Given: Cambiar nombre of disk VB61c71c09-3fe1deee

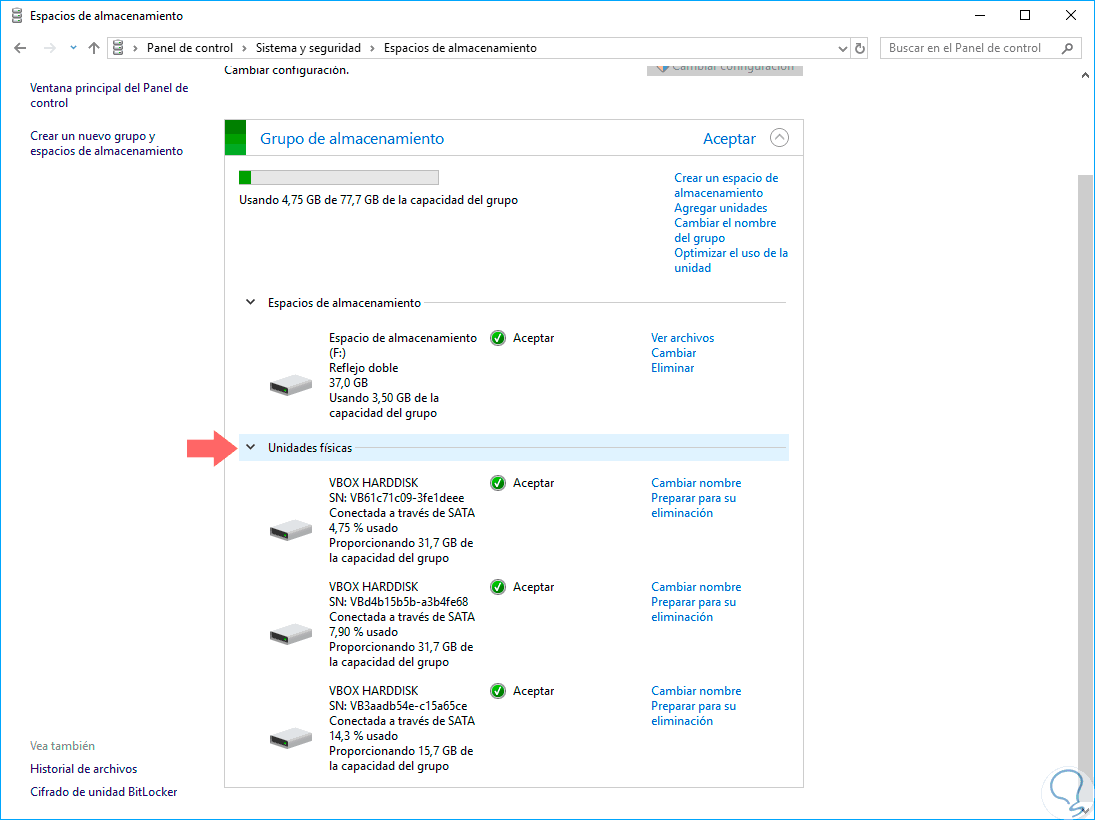Looking at the screenshot, I should (x=696, y=483).
